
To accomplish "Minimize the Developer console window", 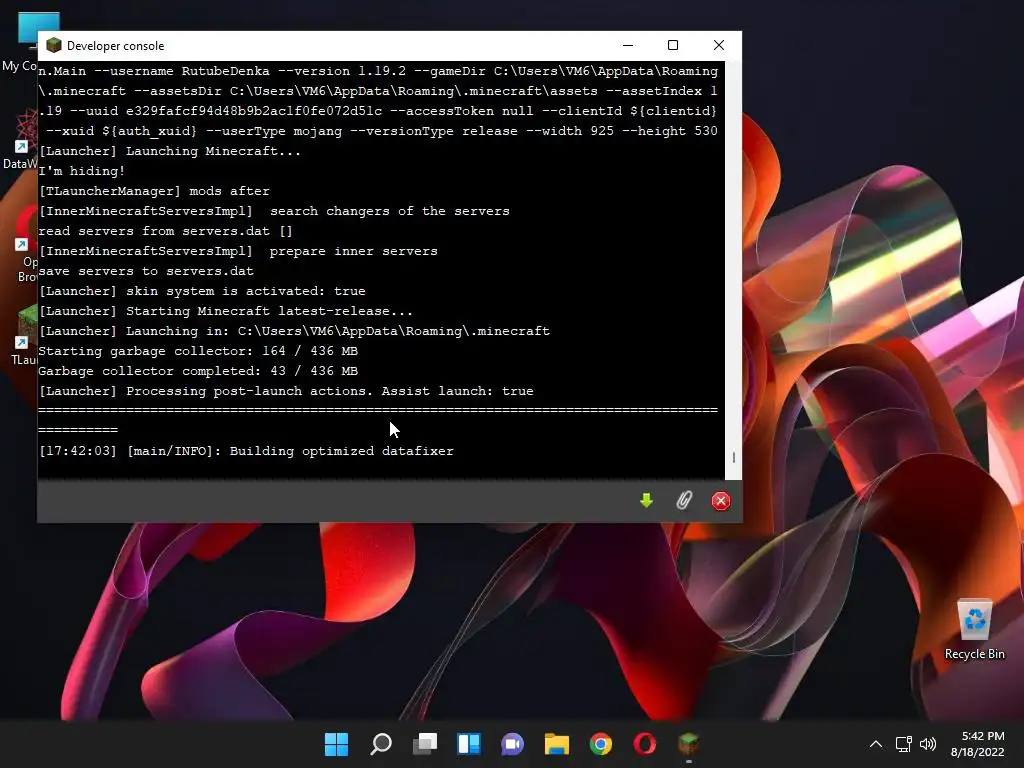I will coord(628,45).
